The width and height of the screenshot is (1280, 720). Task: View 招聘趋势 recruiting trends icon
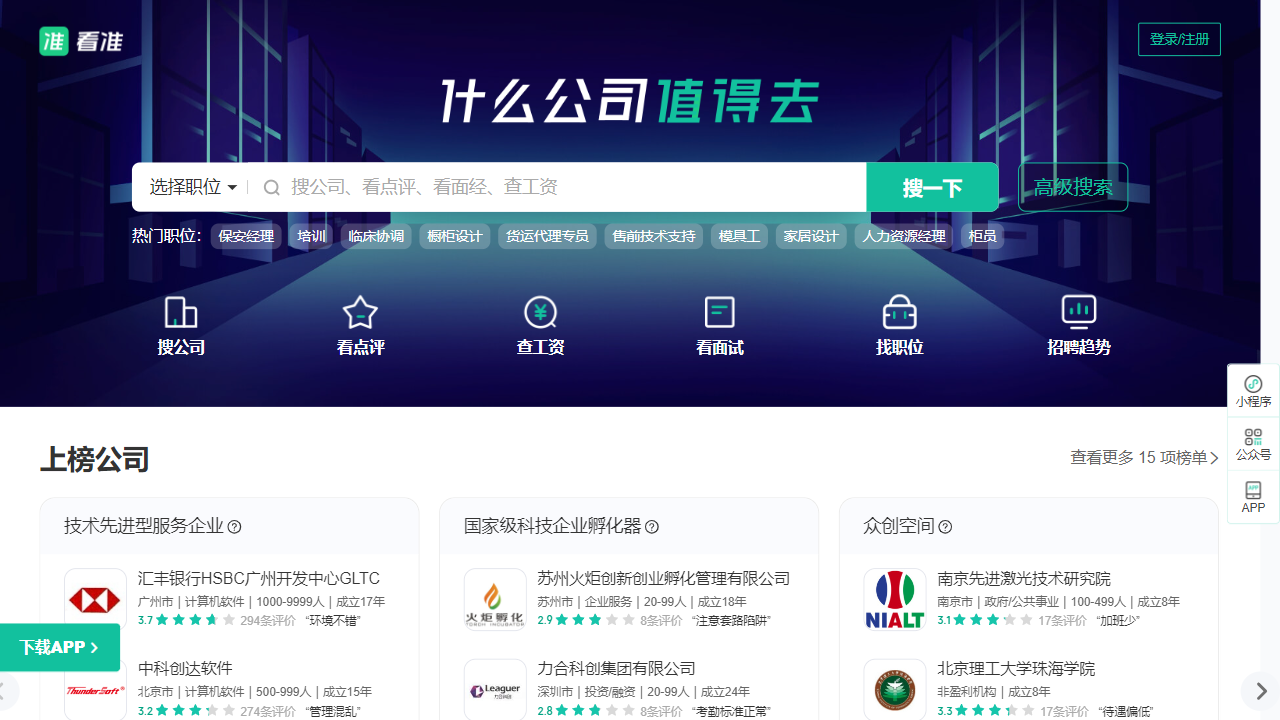click(x=1078, y=324)
